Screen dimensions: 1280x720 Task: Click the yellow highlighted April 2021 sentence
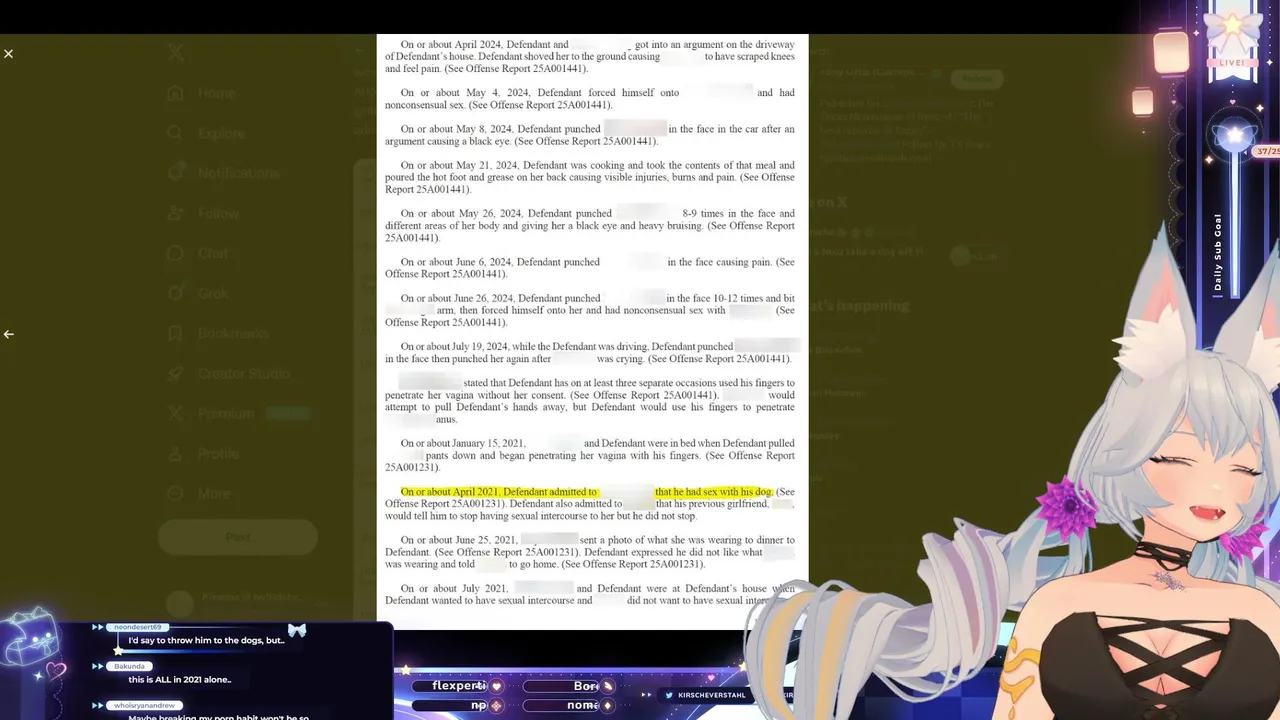(x=587, y=492)
